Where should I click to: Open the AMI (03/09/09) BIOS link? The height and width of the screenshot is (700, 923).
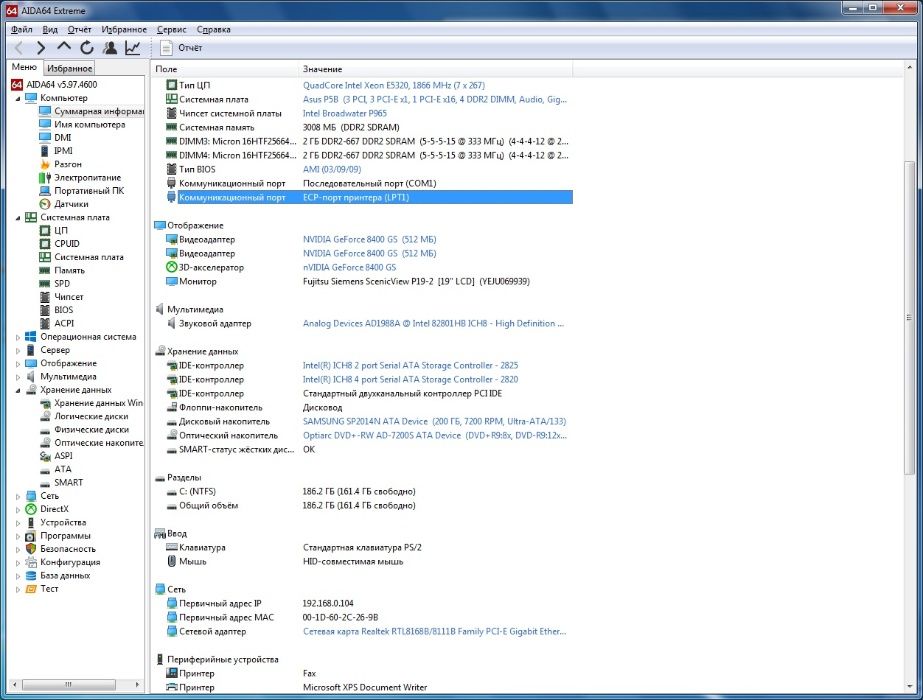pos(332,170)
